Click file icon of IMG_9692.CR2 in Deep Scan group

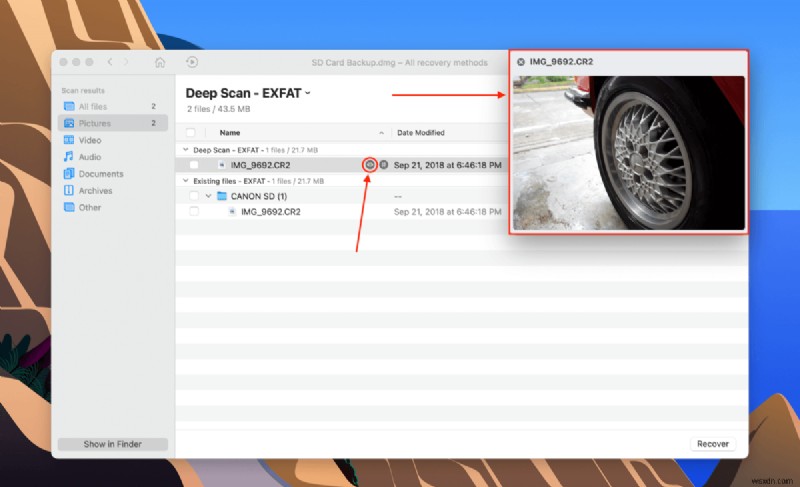point(221,165)
